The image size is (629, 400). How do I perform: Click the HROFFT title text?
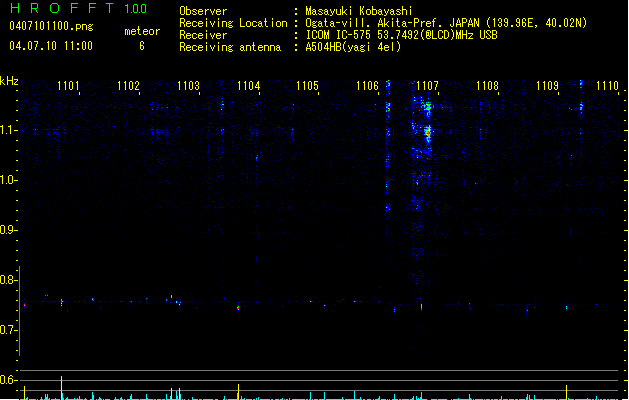click(x=62, y=8)
